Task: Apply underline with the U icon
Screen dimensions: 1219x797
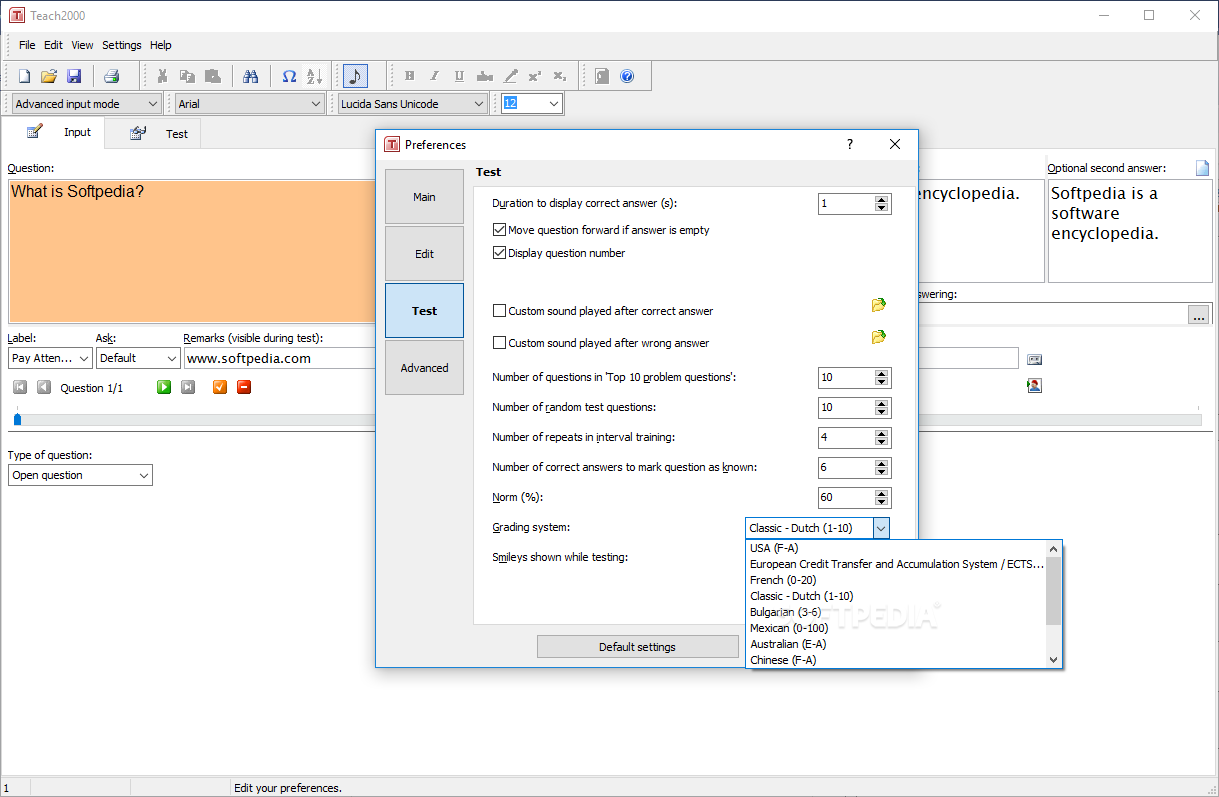Action: tap(459, 76)
